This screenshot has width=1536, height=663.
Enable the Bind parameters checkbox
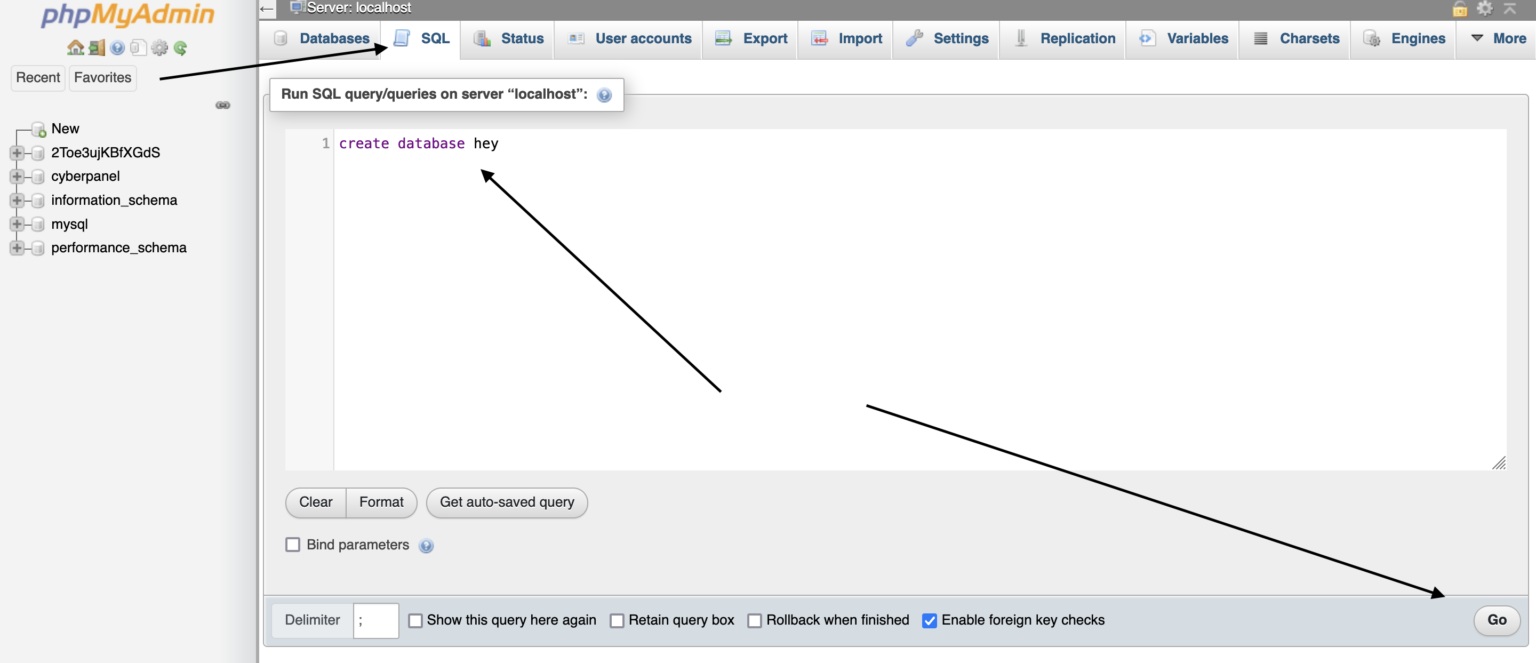[x=293, y=545]
